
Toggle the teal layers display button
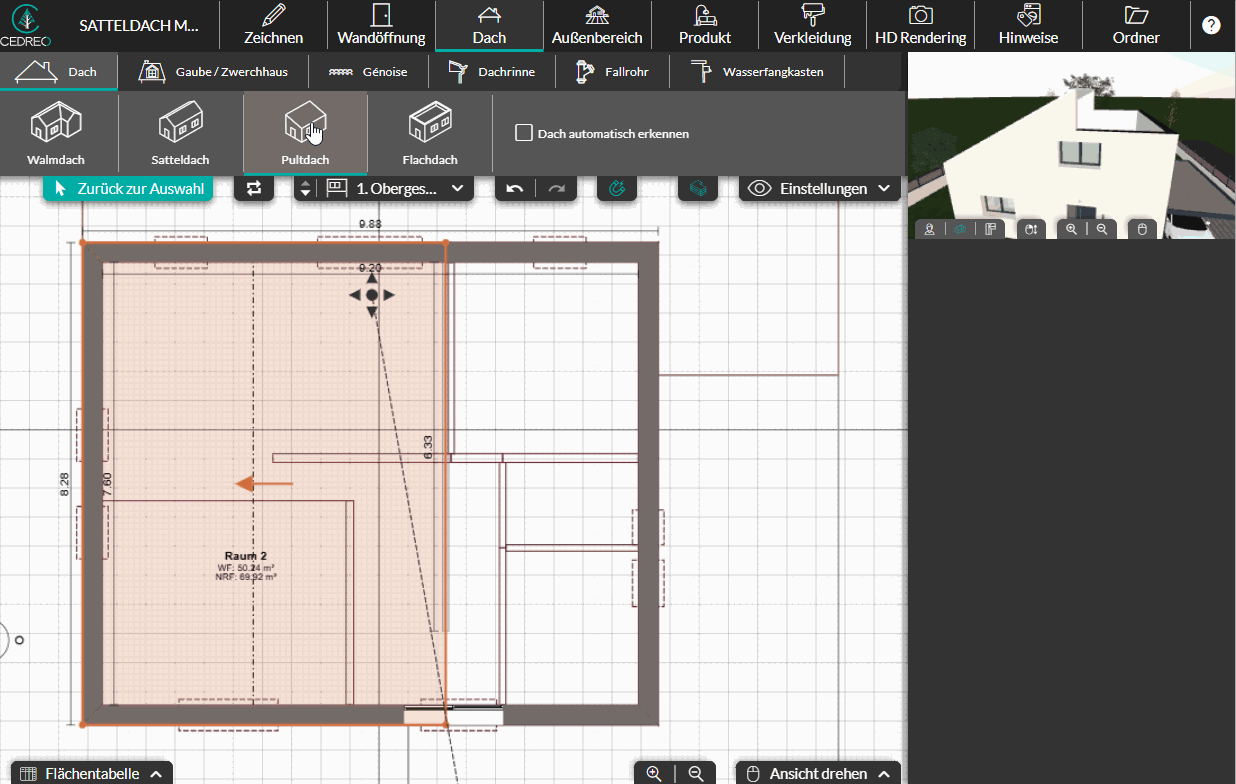pyautogui.click(x=698, y=188)
